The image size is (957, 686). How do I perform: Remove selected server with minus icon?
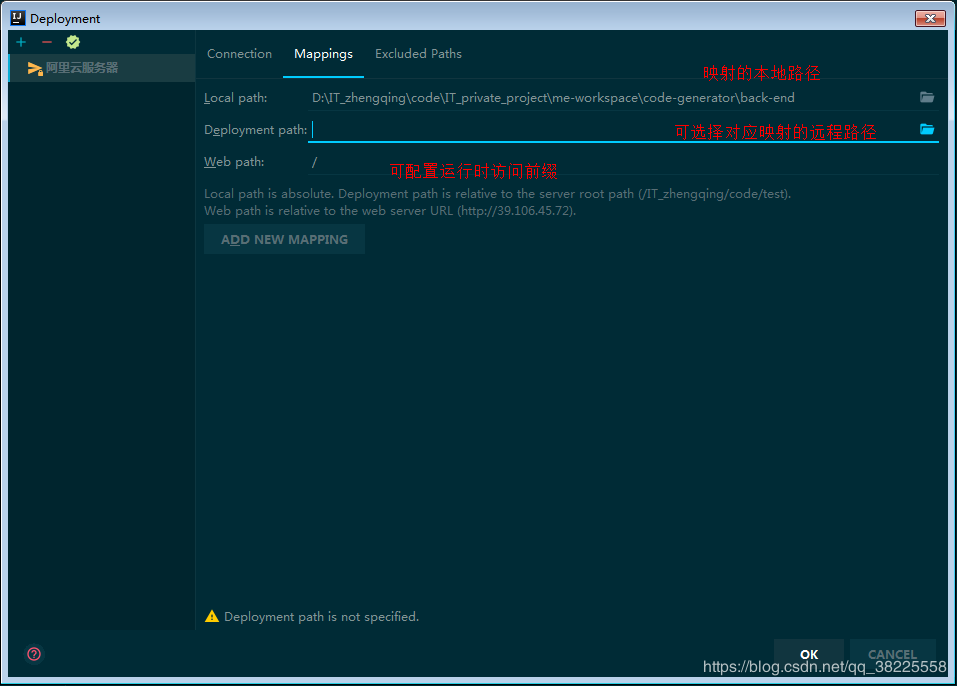pyautogui.click(x=47, y=42)
